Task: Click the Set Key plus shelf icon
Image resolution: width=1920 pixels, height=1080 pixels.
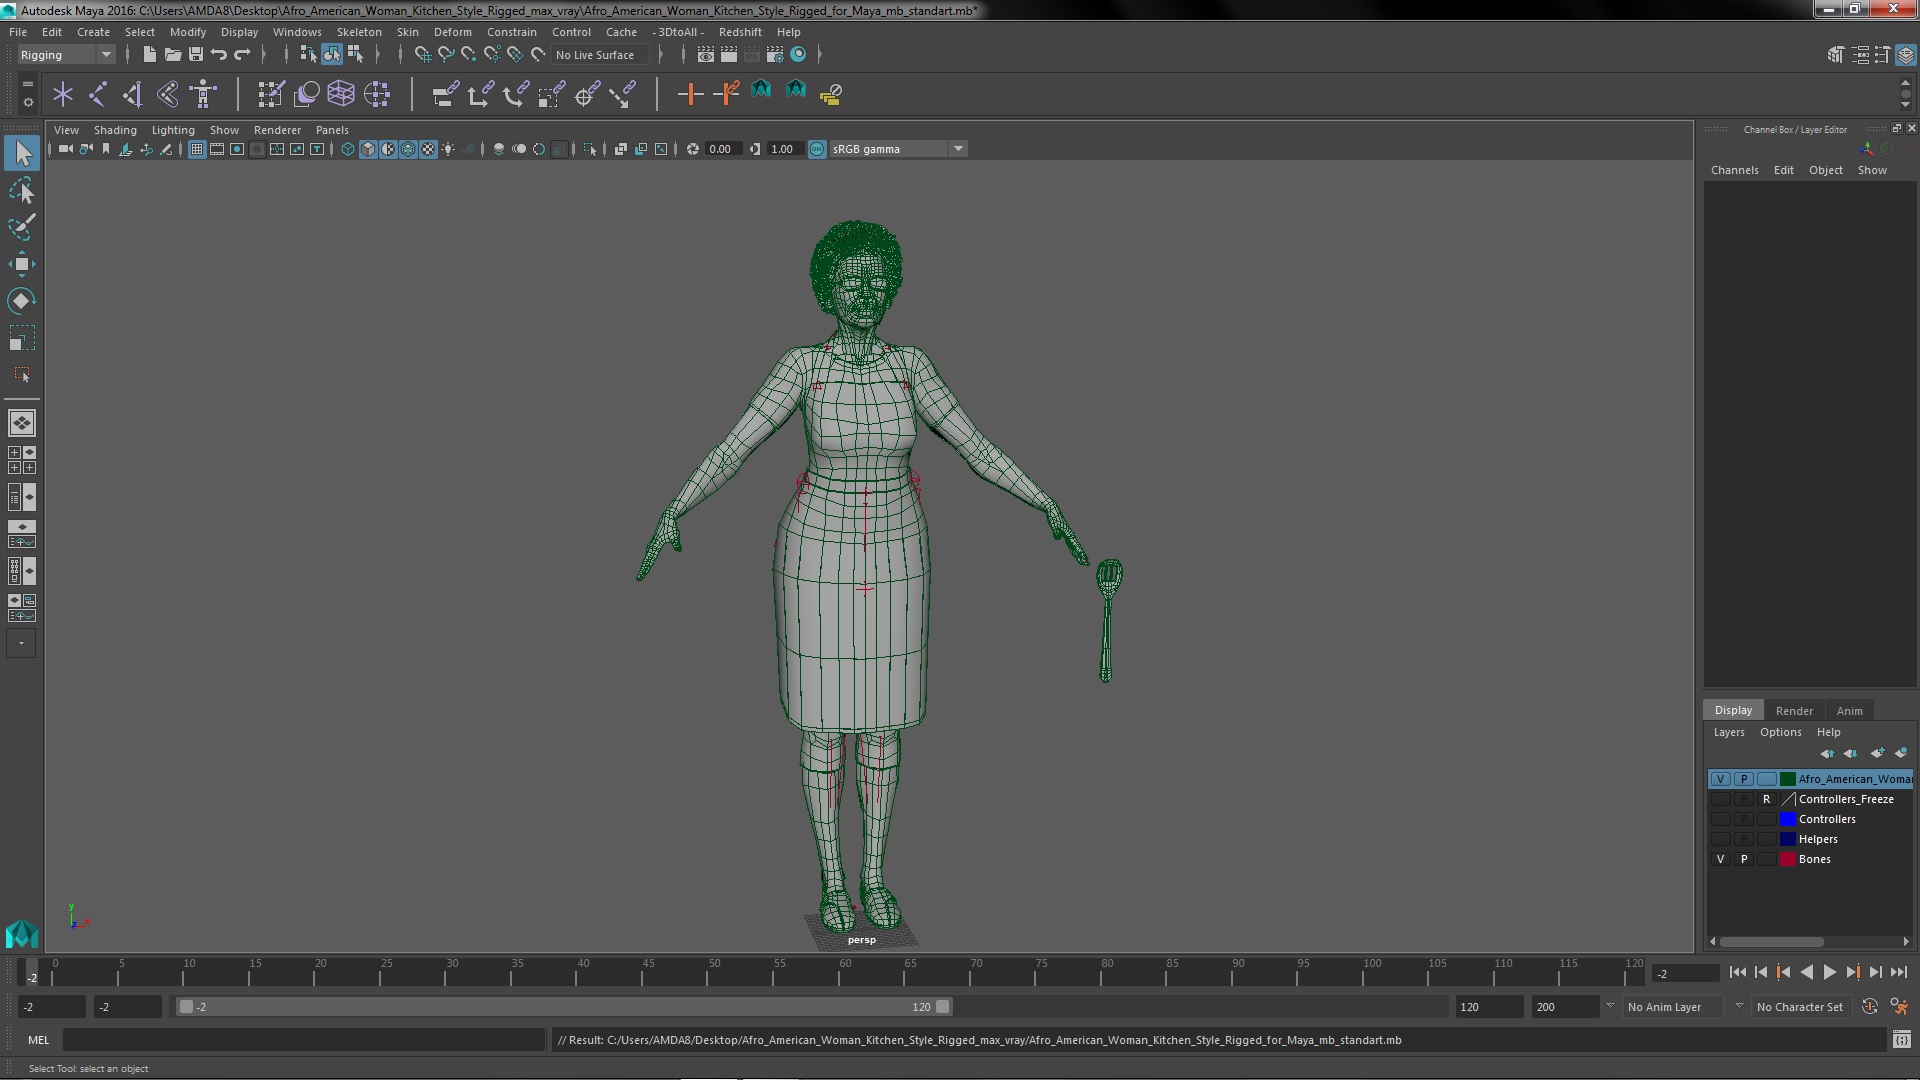Action: (690, 94)
